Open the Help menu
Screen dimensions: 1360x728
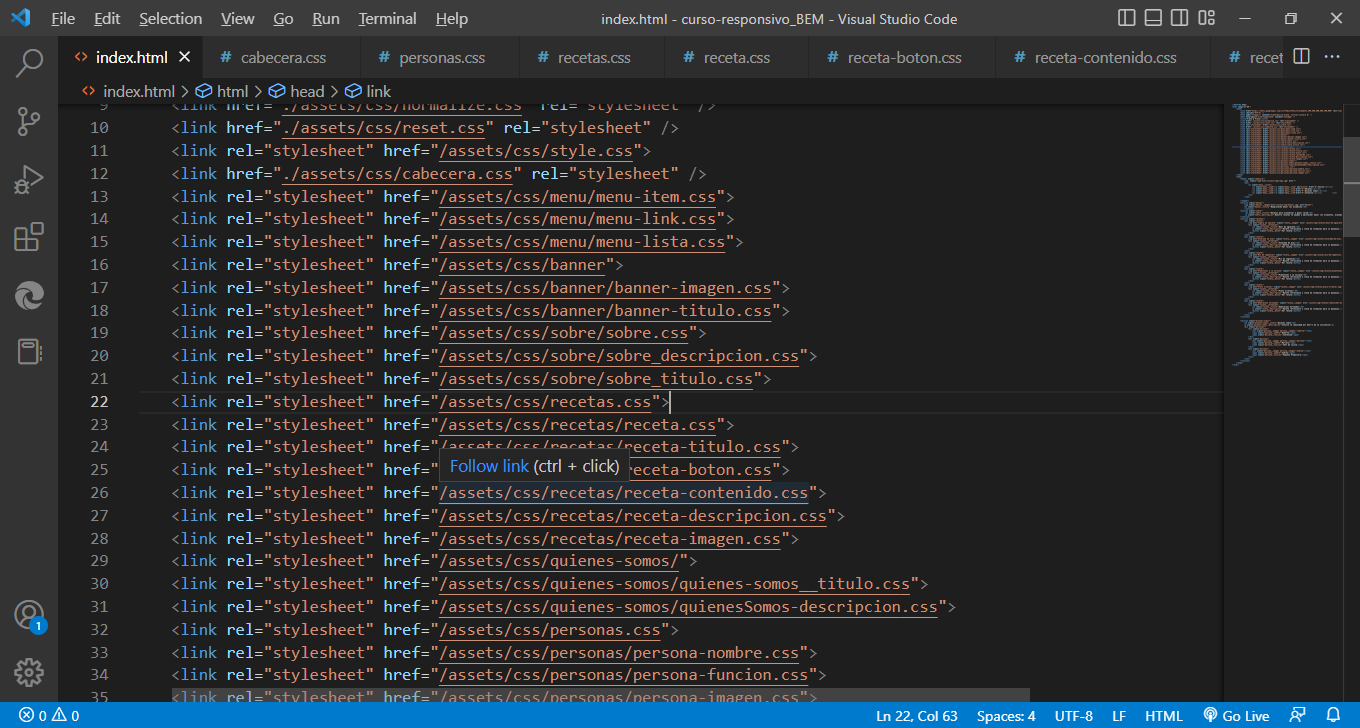coord(452,19)
